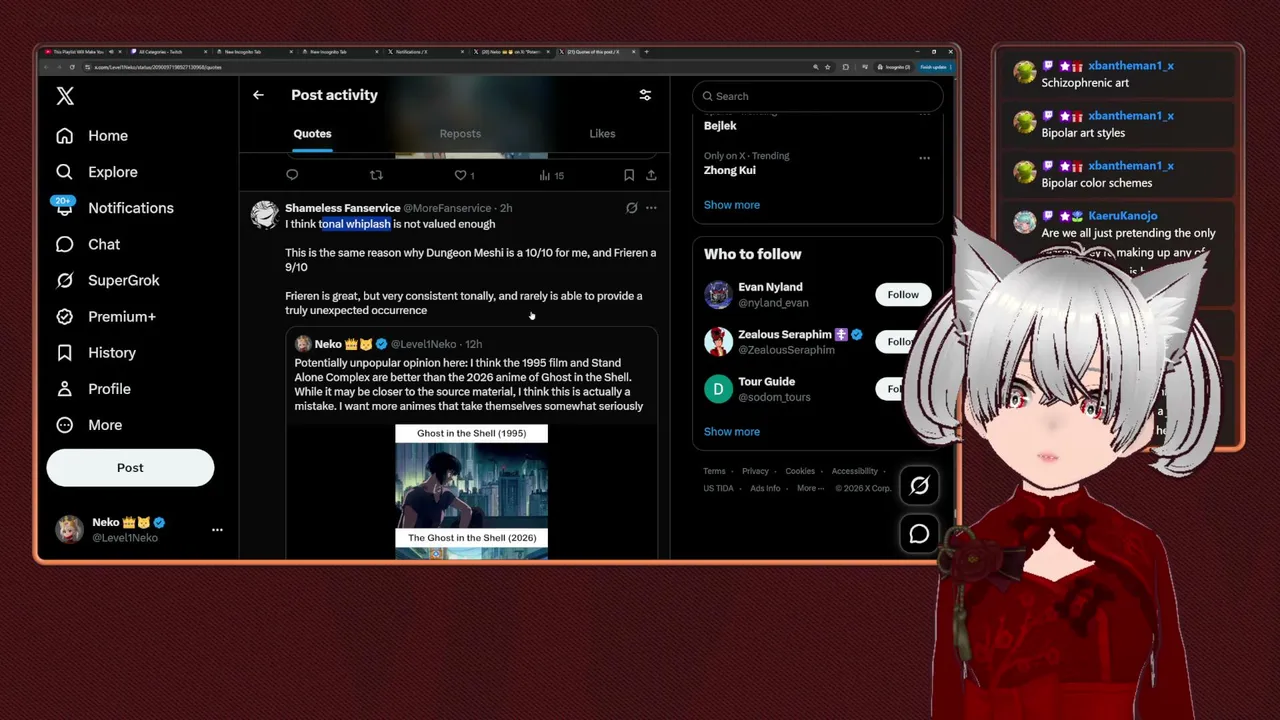View analytics icon showing 15 views
This screenshot has width=1280, height=720.
545,175
